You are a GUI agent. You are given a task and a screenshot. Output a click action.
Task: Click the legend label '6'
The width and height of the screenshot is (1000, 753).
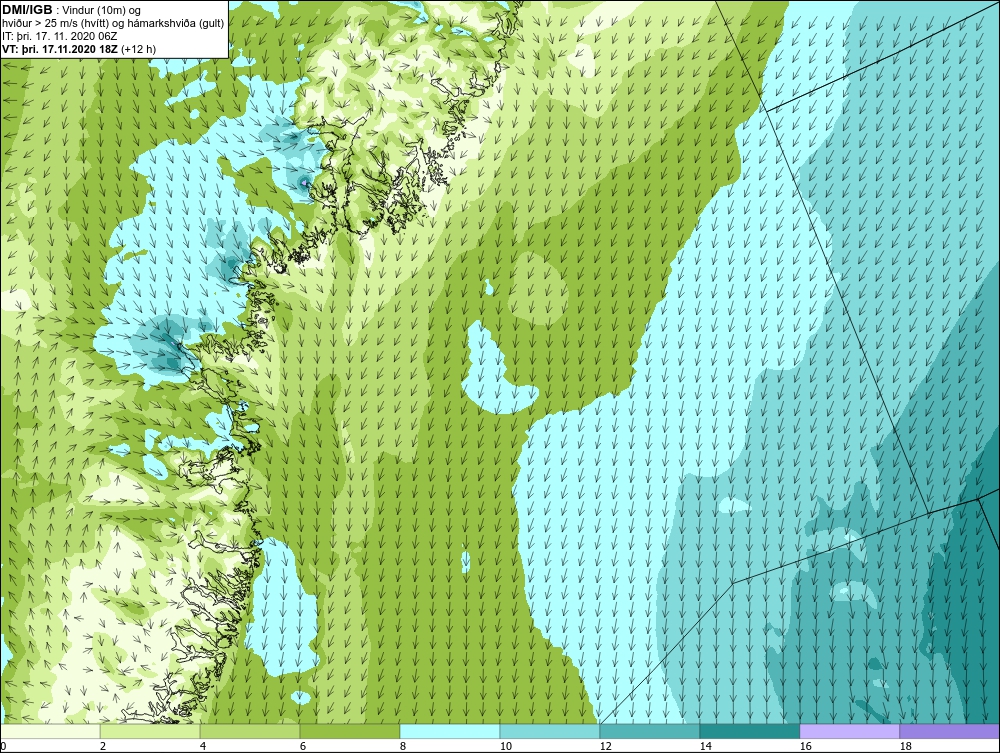click(303, 746)
